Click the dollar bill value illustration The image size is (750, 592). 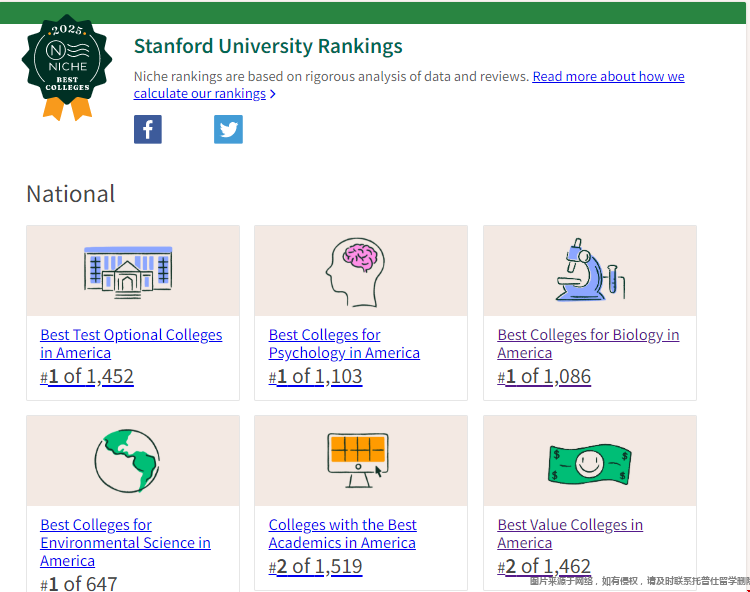[x=589, y=464]
